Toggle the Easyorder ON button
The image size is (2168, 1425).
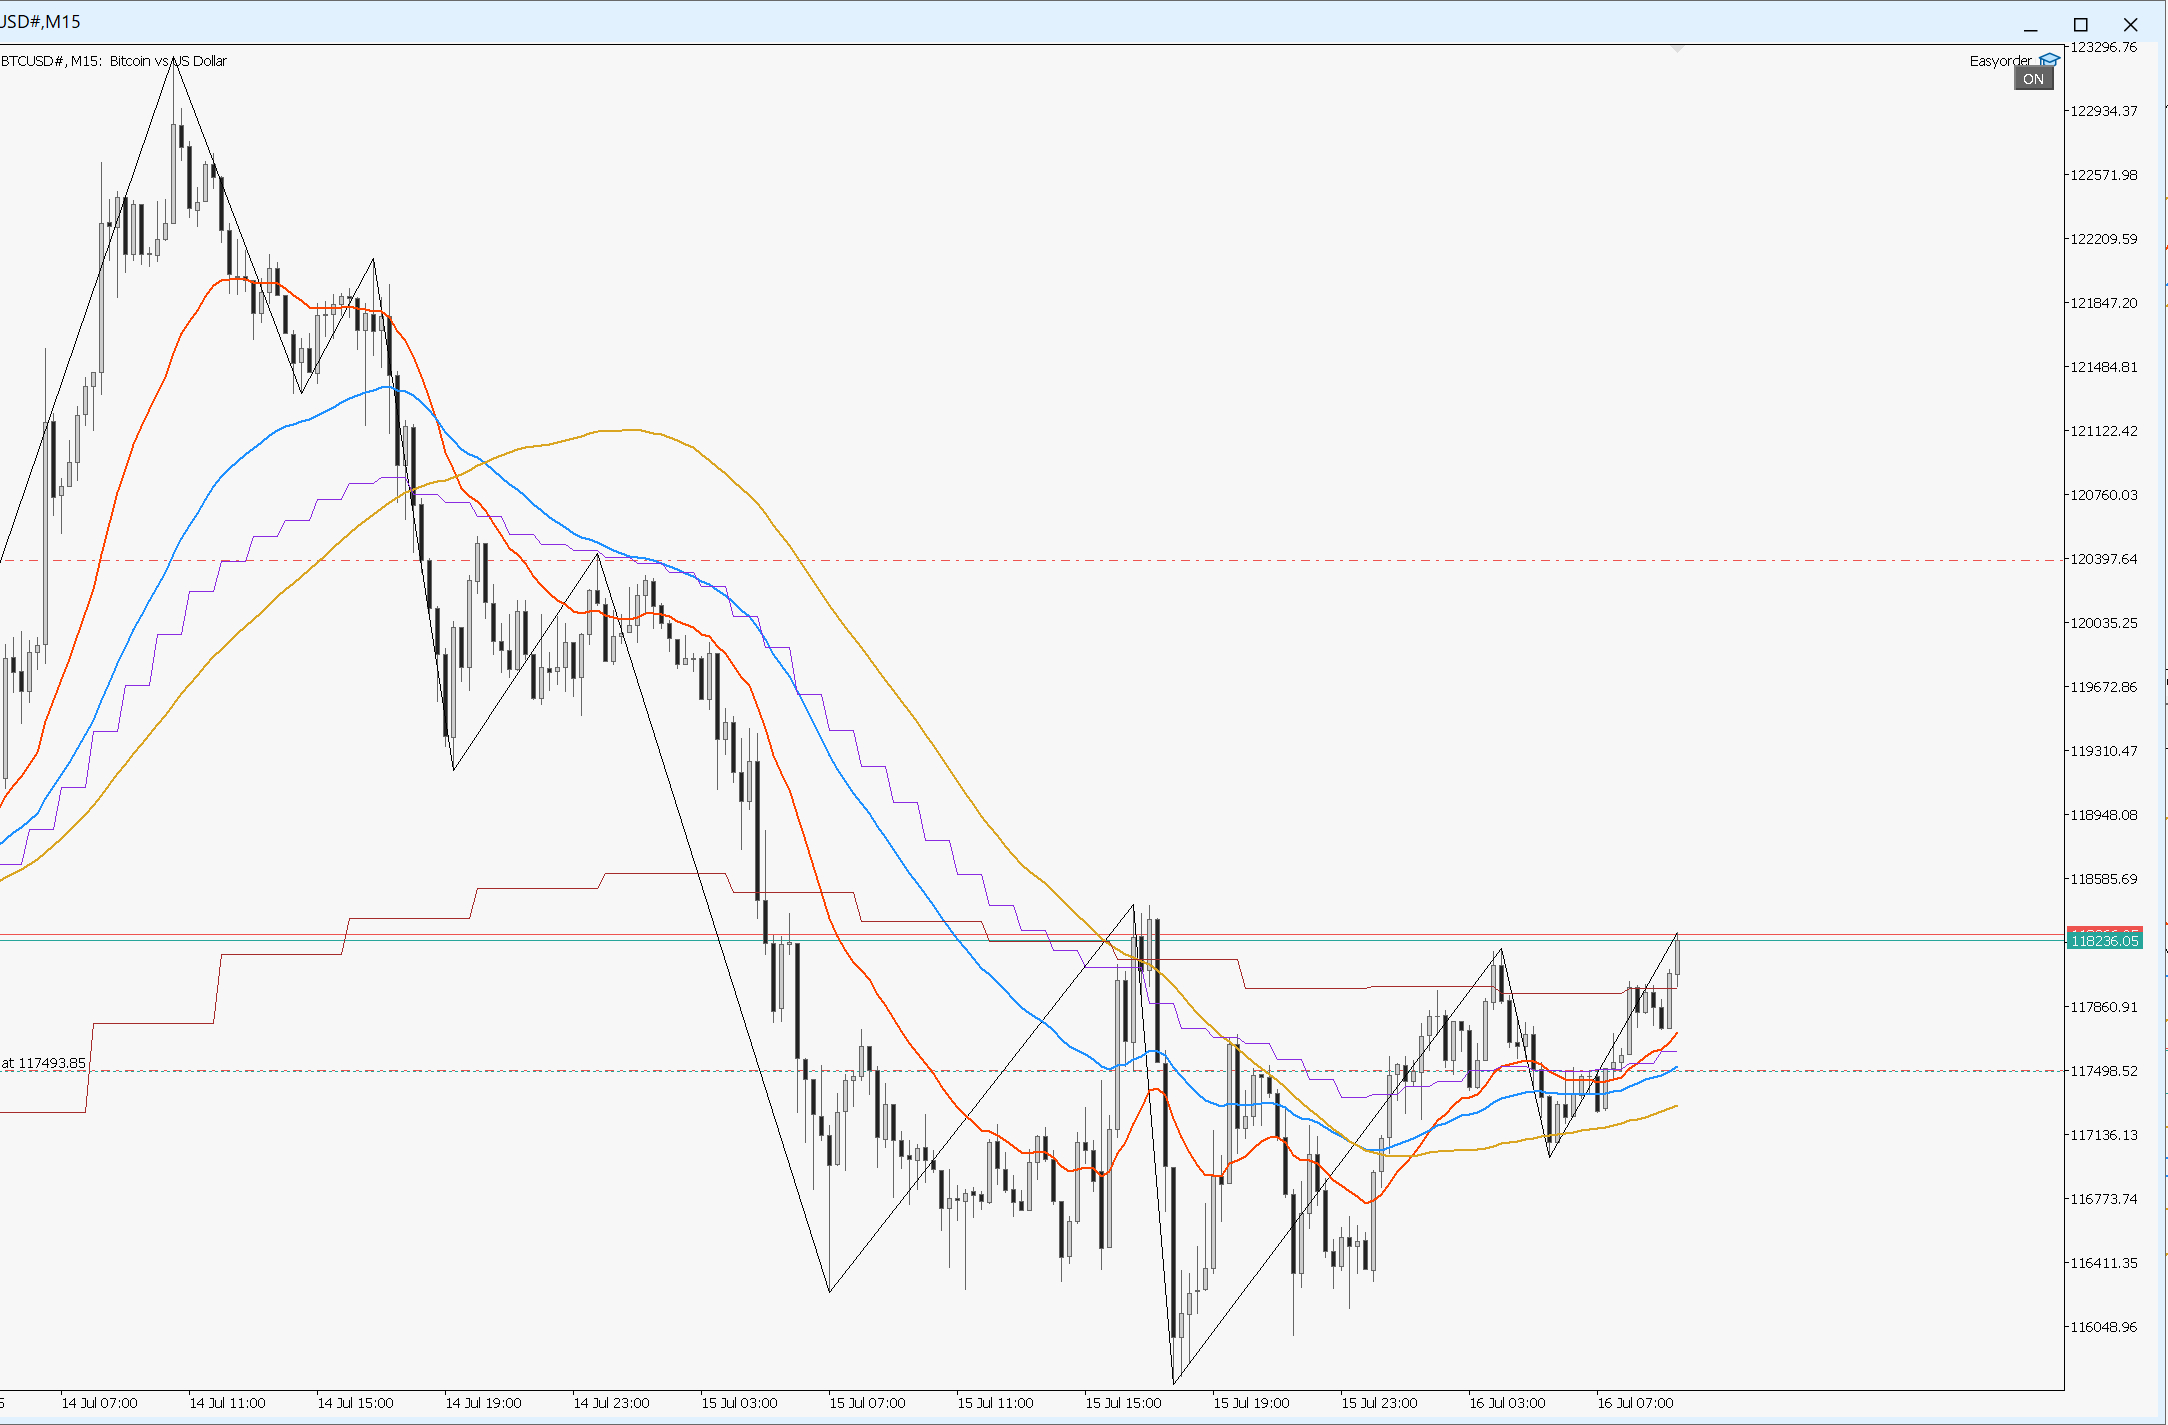click(x=2033, y=79)
